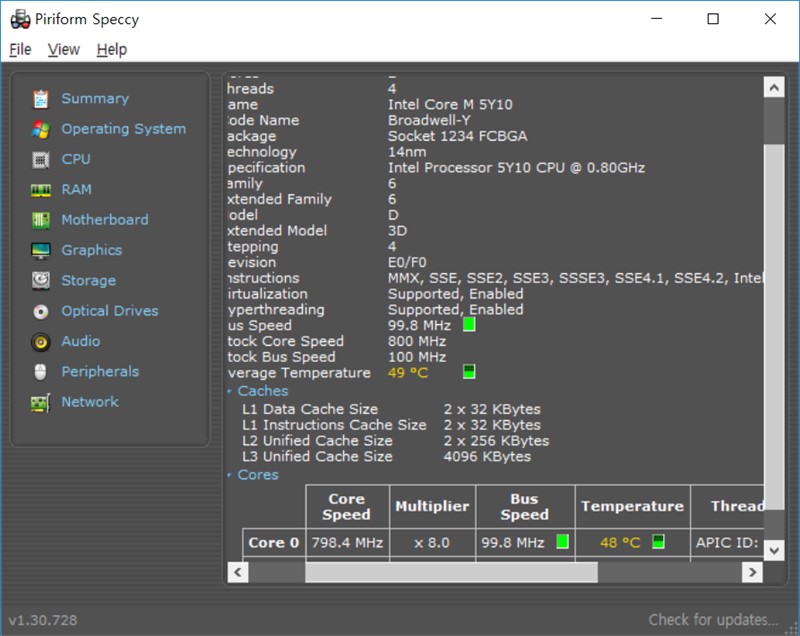This screenshot has width=800, height=636.
Task: Click the Broadwell-Y code name value
Action: click(x=429, y=120)
